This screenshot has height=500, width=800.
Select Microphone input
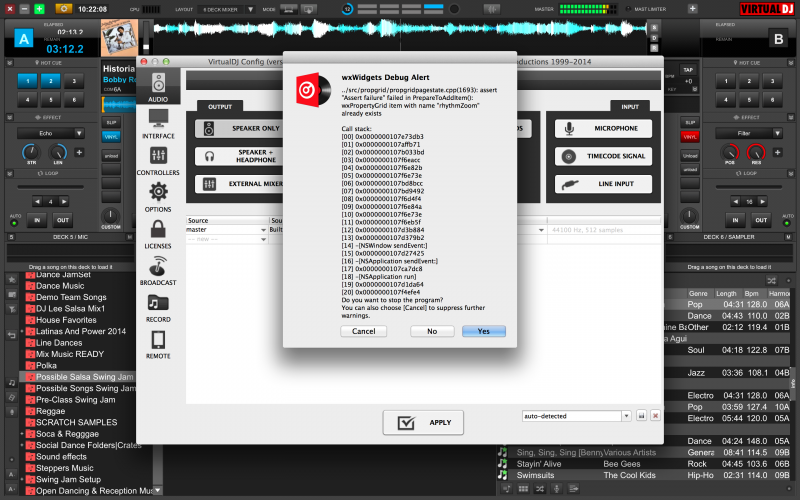(x=603, y=129)
